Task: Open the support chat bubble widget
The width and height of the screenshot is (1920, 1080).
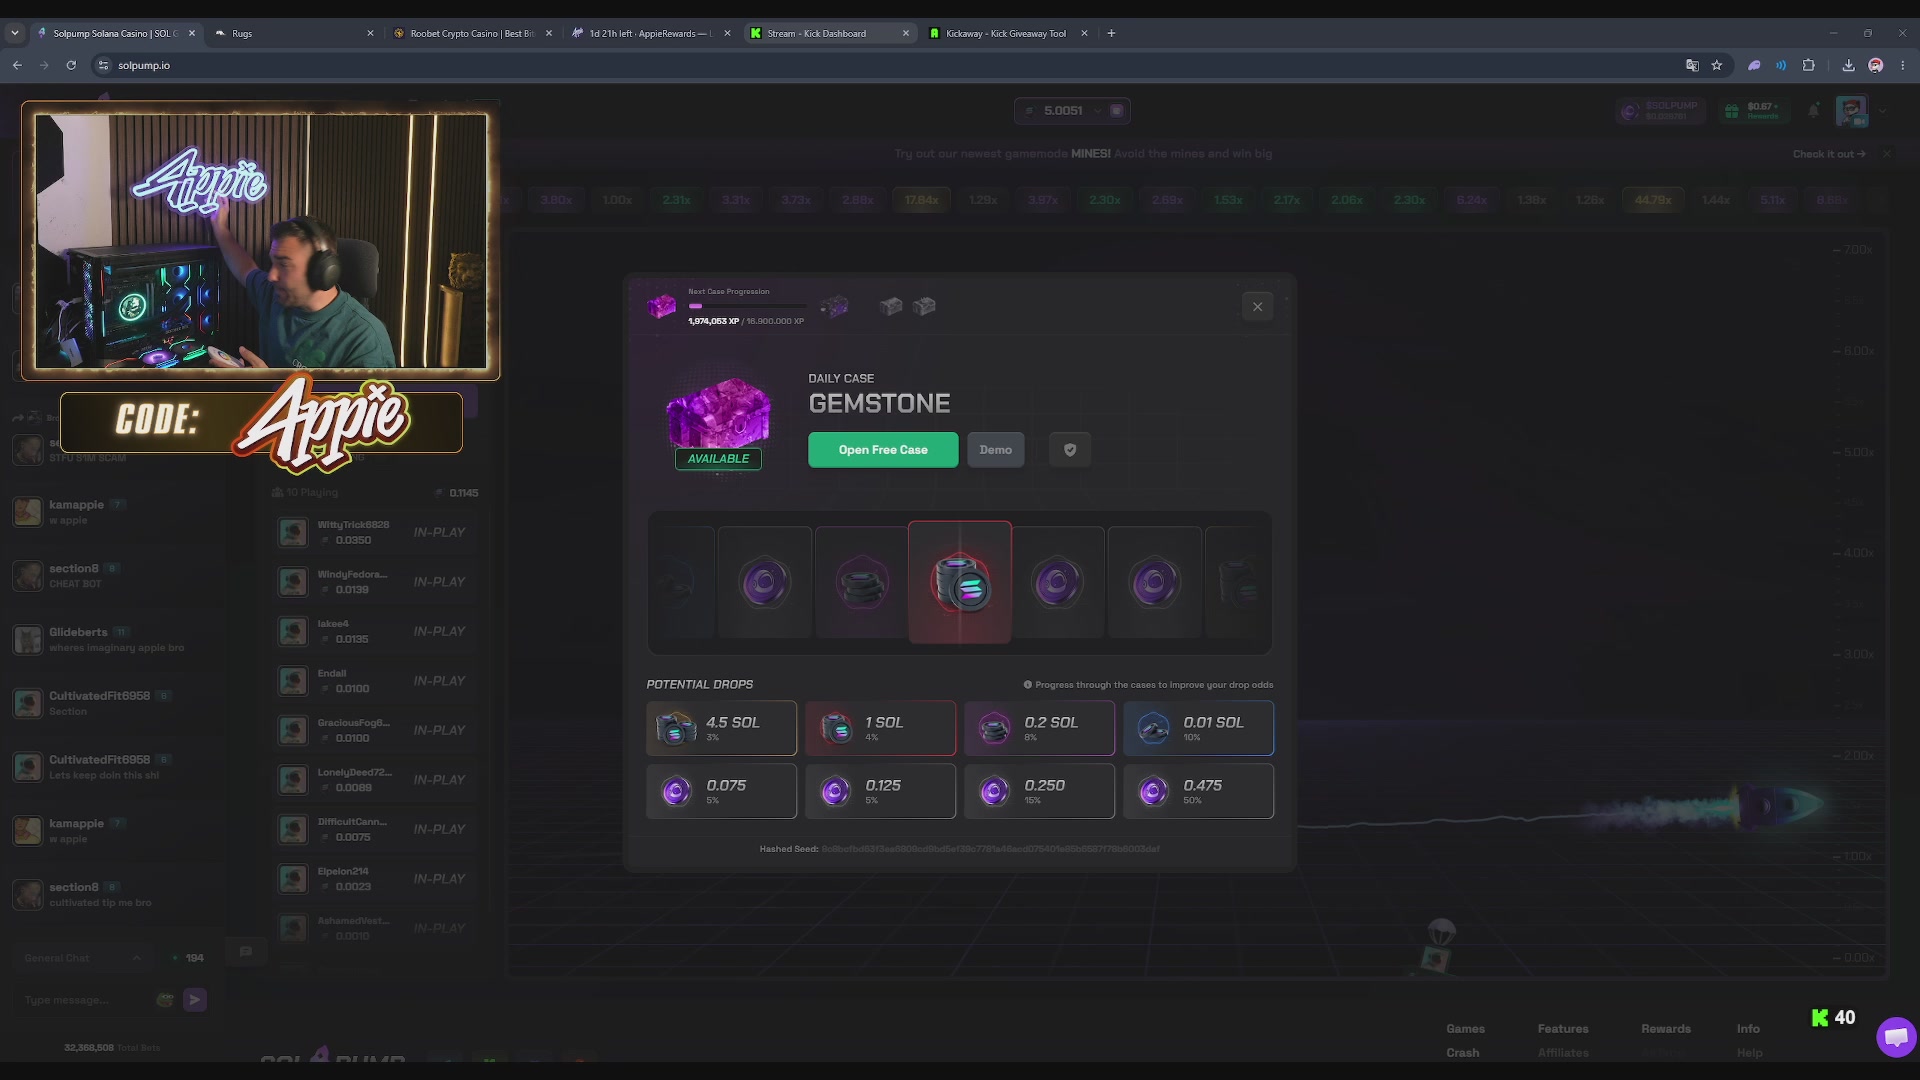Action: point(1896,1037)
